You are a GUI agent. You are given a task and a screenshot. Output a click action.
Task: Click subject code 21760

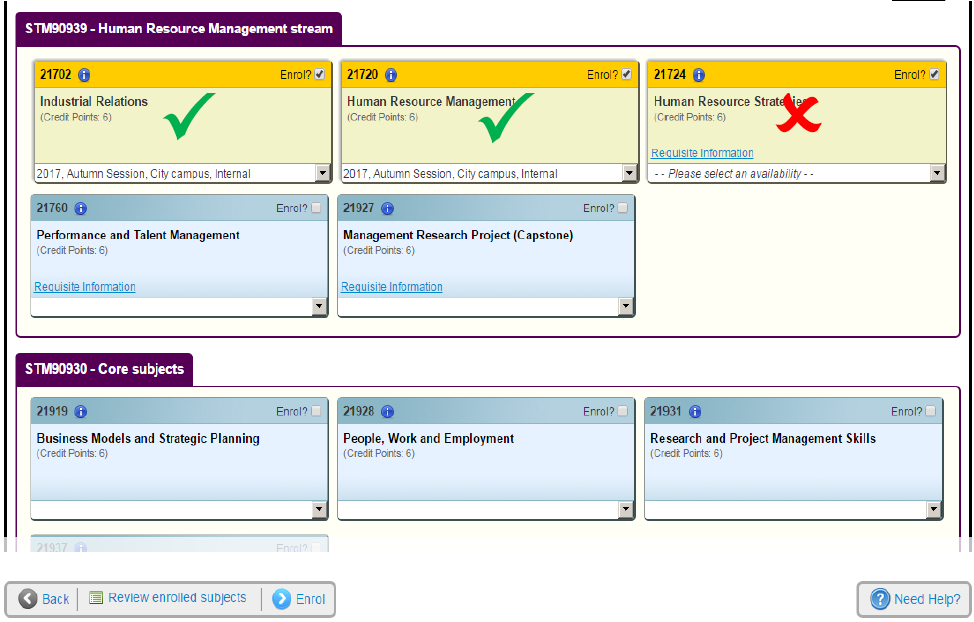click(x=52, y=208)
